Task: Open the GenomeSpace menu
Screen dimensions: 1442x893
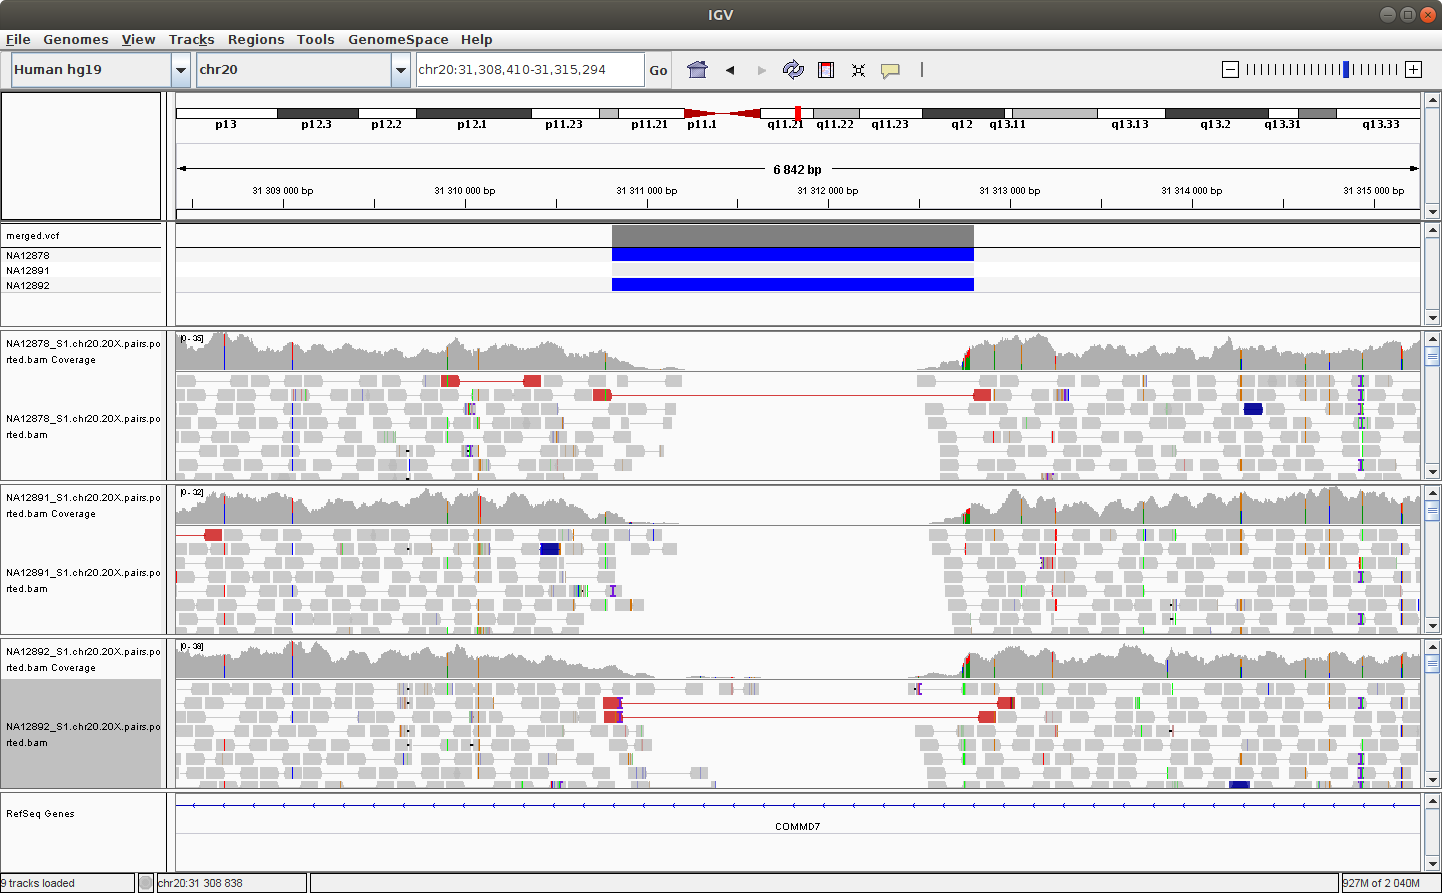Action: (x=398, y=40)
